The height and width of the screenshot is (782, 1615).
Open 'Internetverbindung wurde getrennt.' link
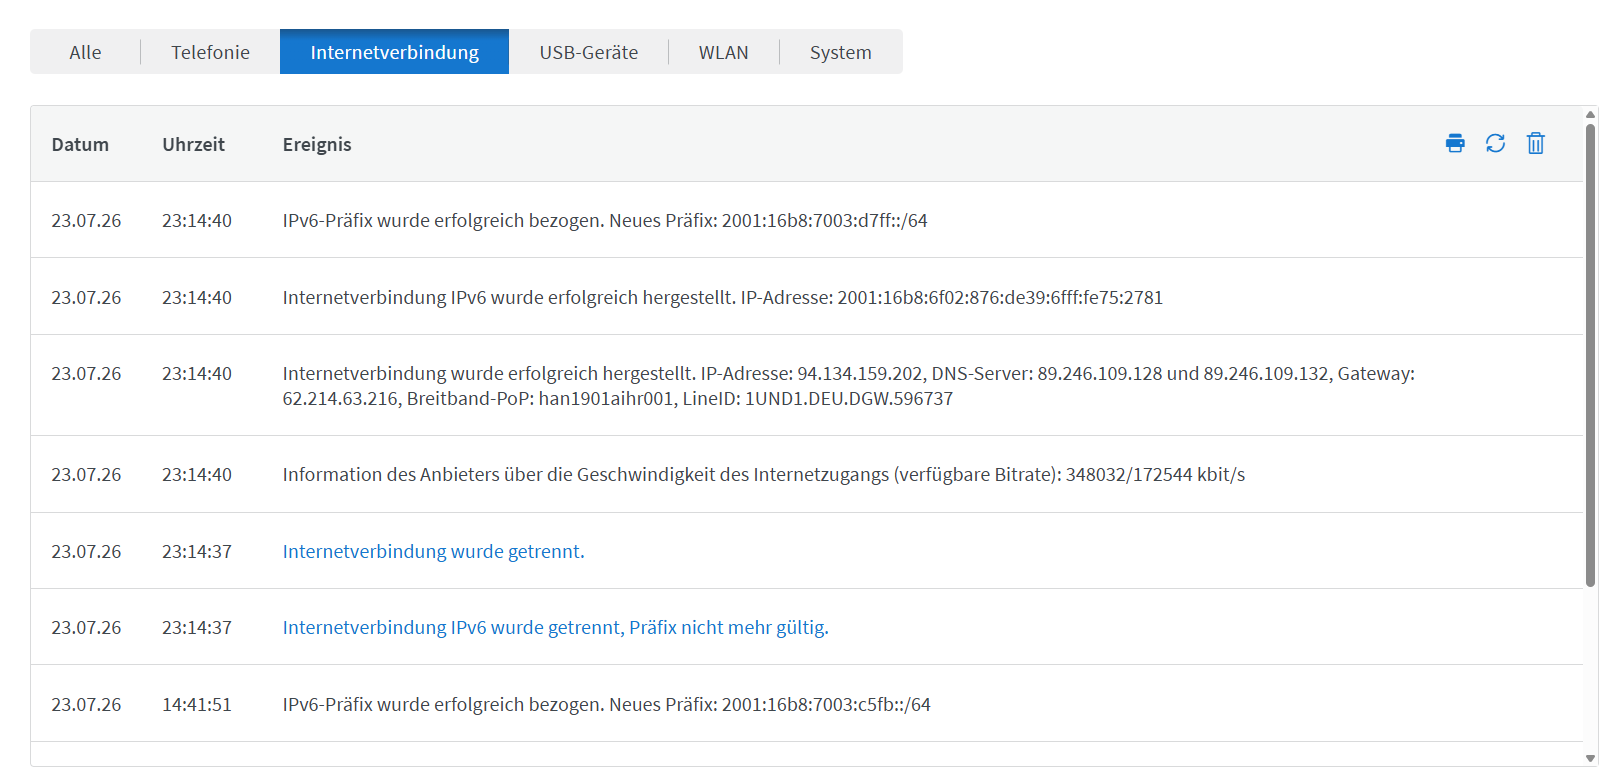tap(433, 551)
